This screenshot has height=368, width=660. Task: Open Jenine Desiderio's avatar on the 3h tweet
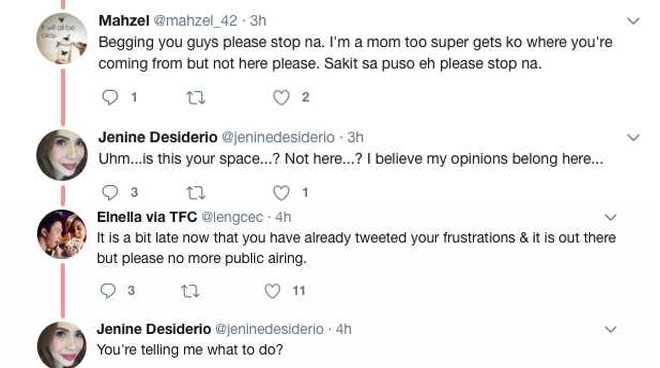tap(62, 155)
